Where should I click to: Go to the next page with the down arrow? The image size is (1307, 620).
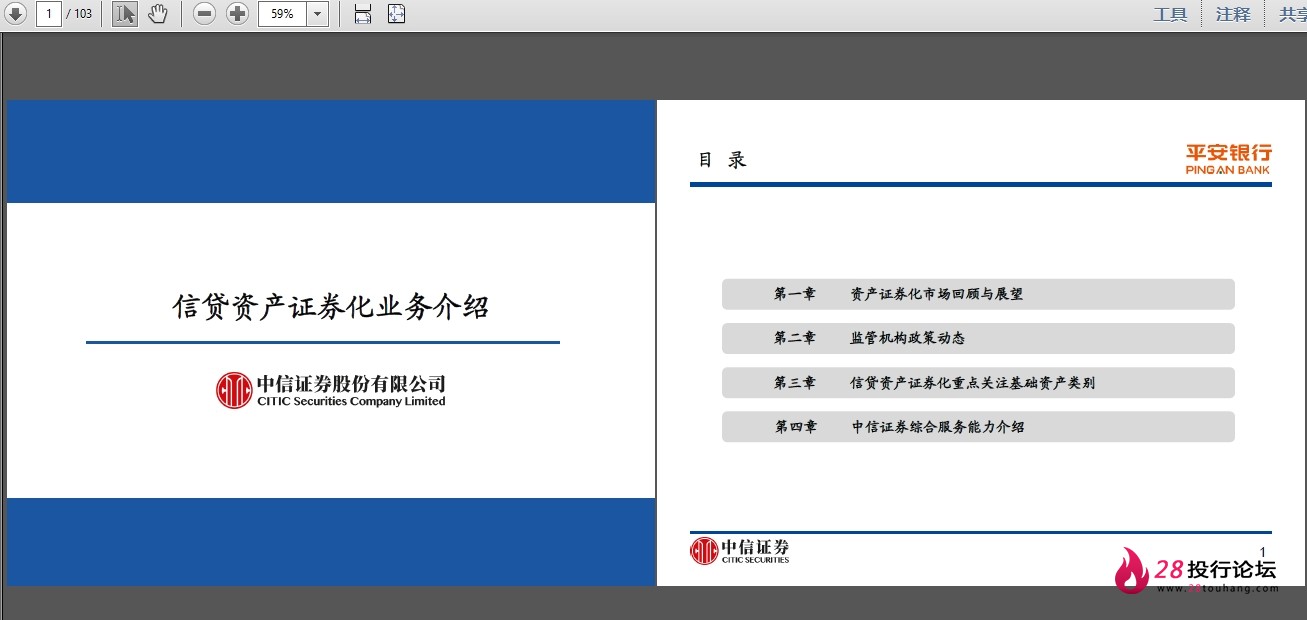(x=15, y=14)
